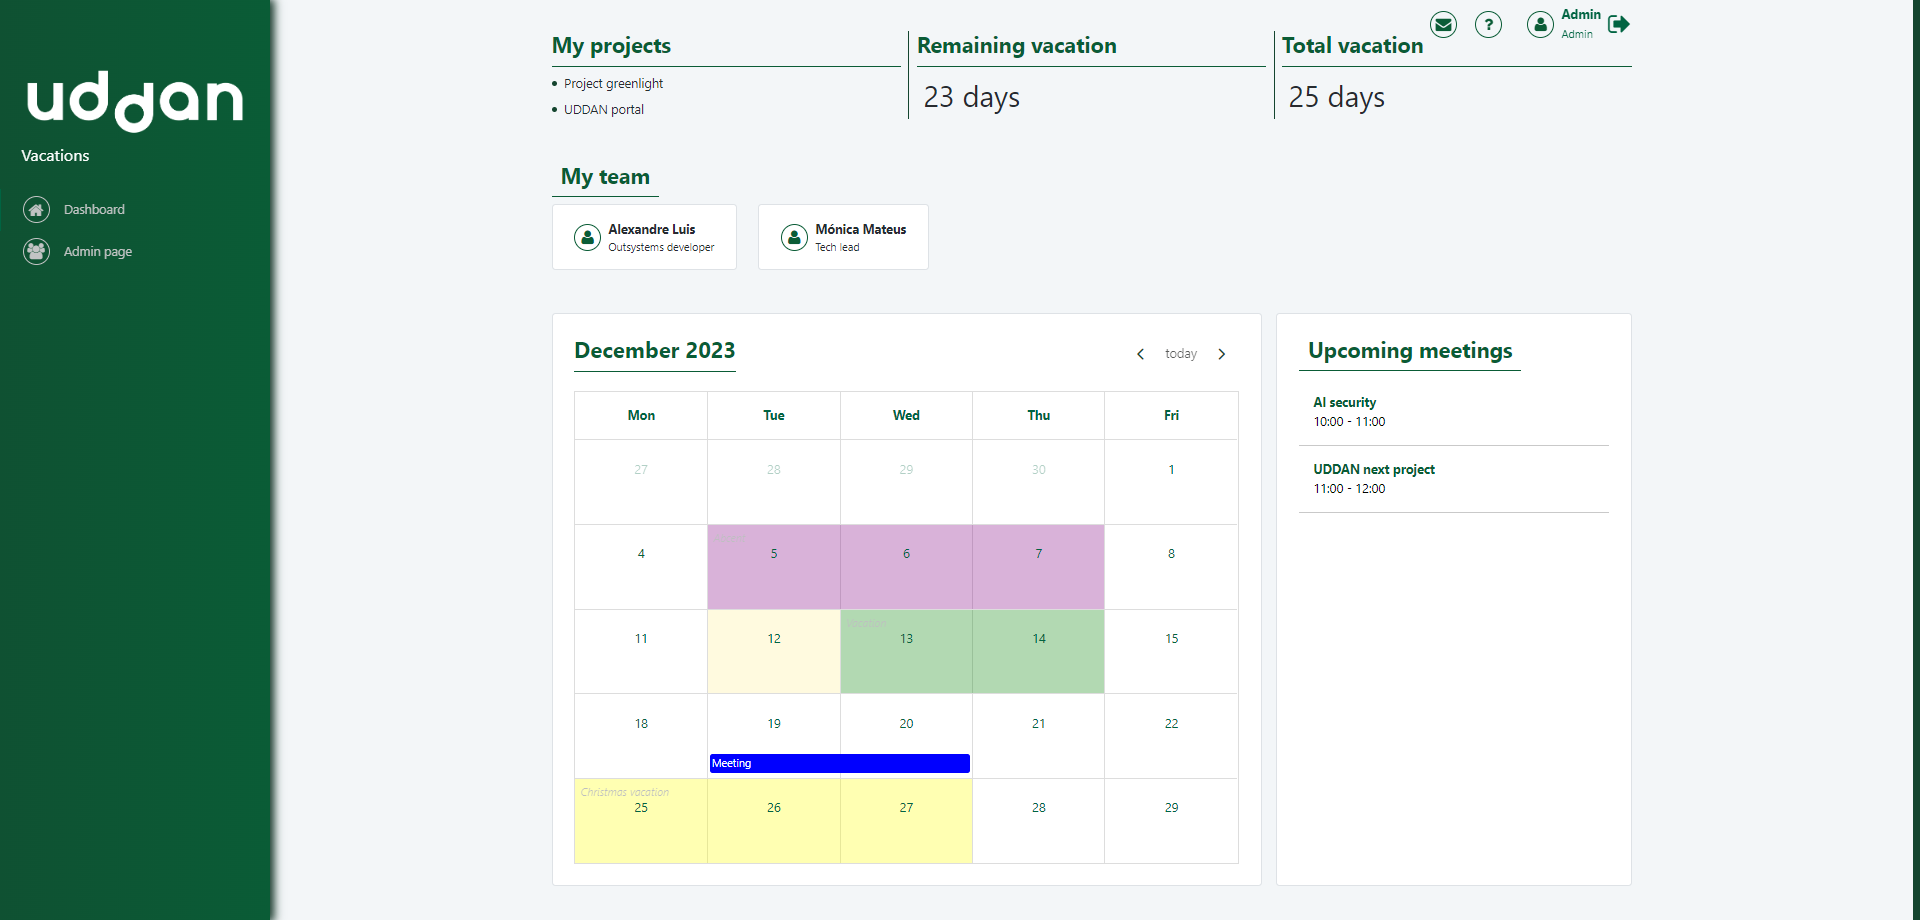
Task: Click the blue Meeting event bar
Action: (x=839, y=763)
